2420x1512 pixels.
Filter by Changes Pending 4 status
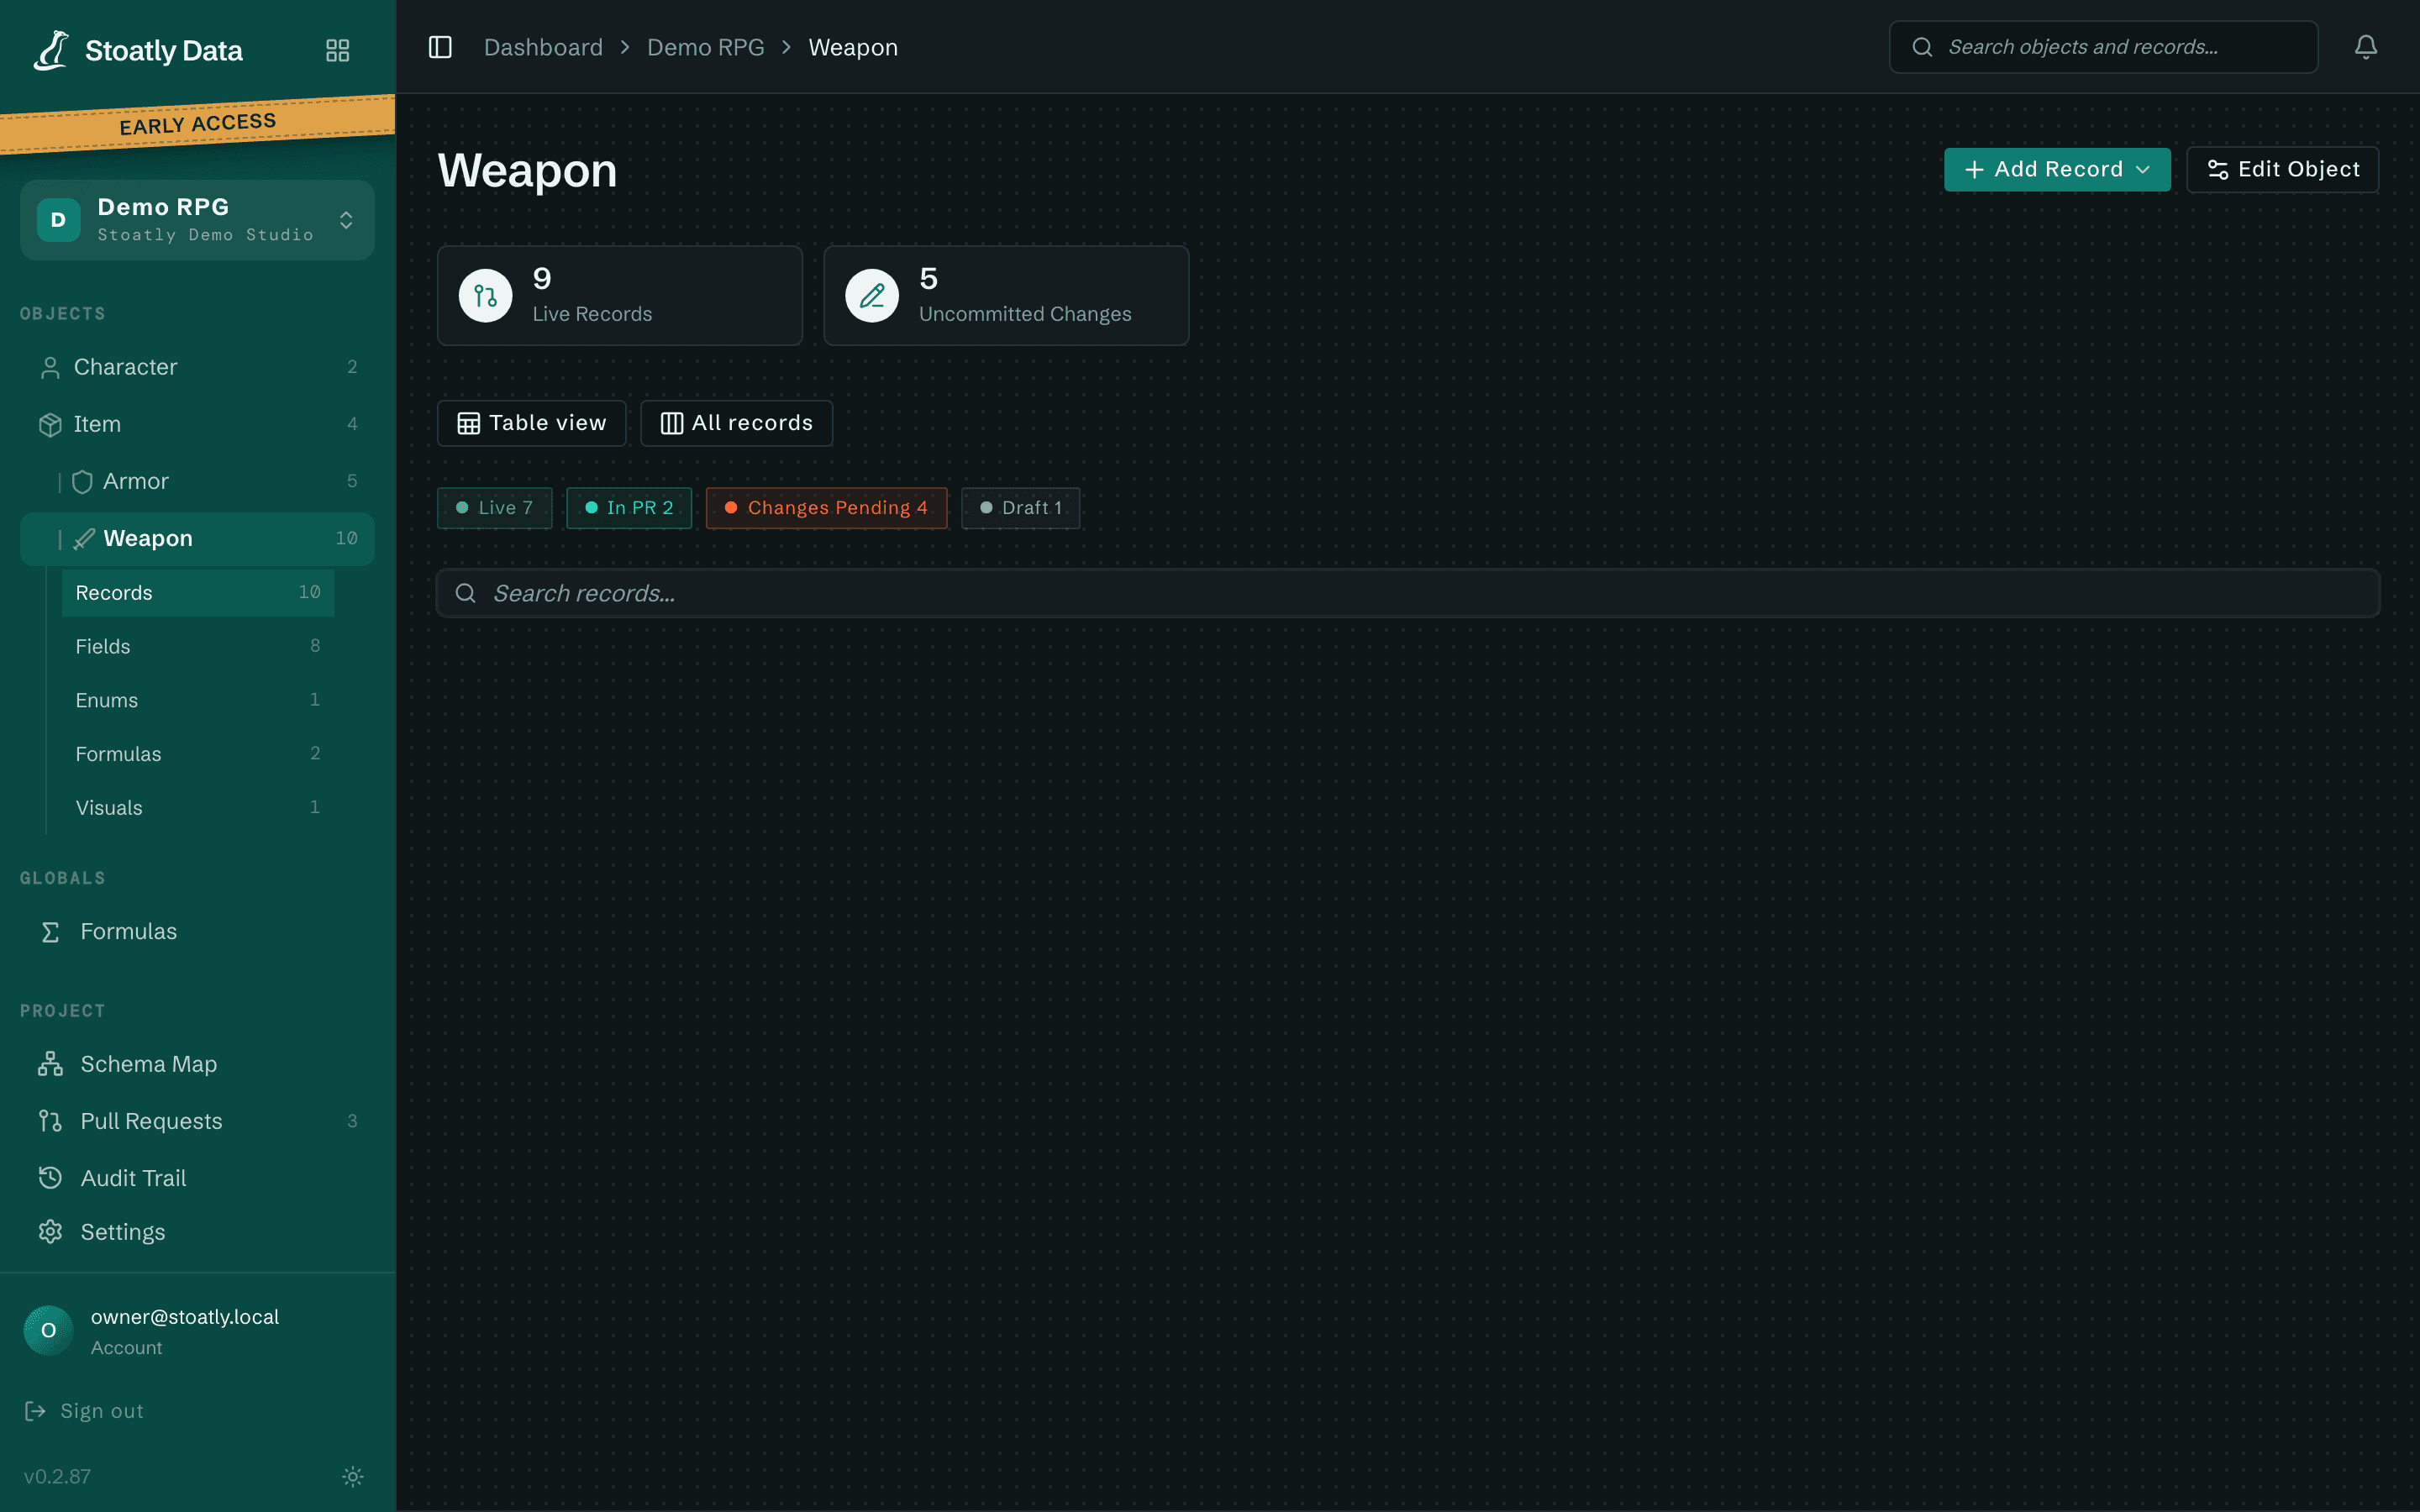coord(826,508)
